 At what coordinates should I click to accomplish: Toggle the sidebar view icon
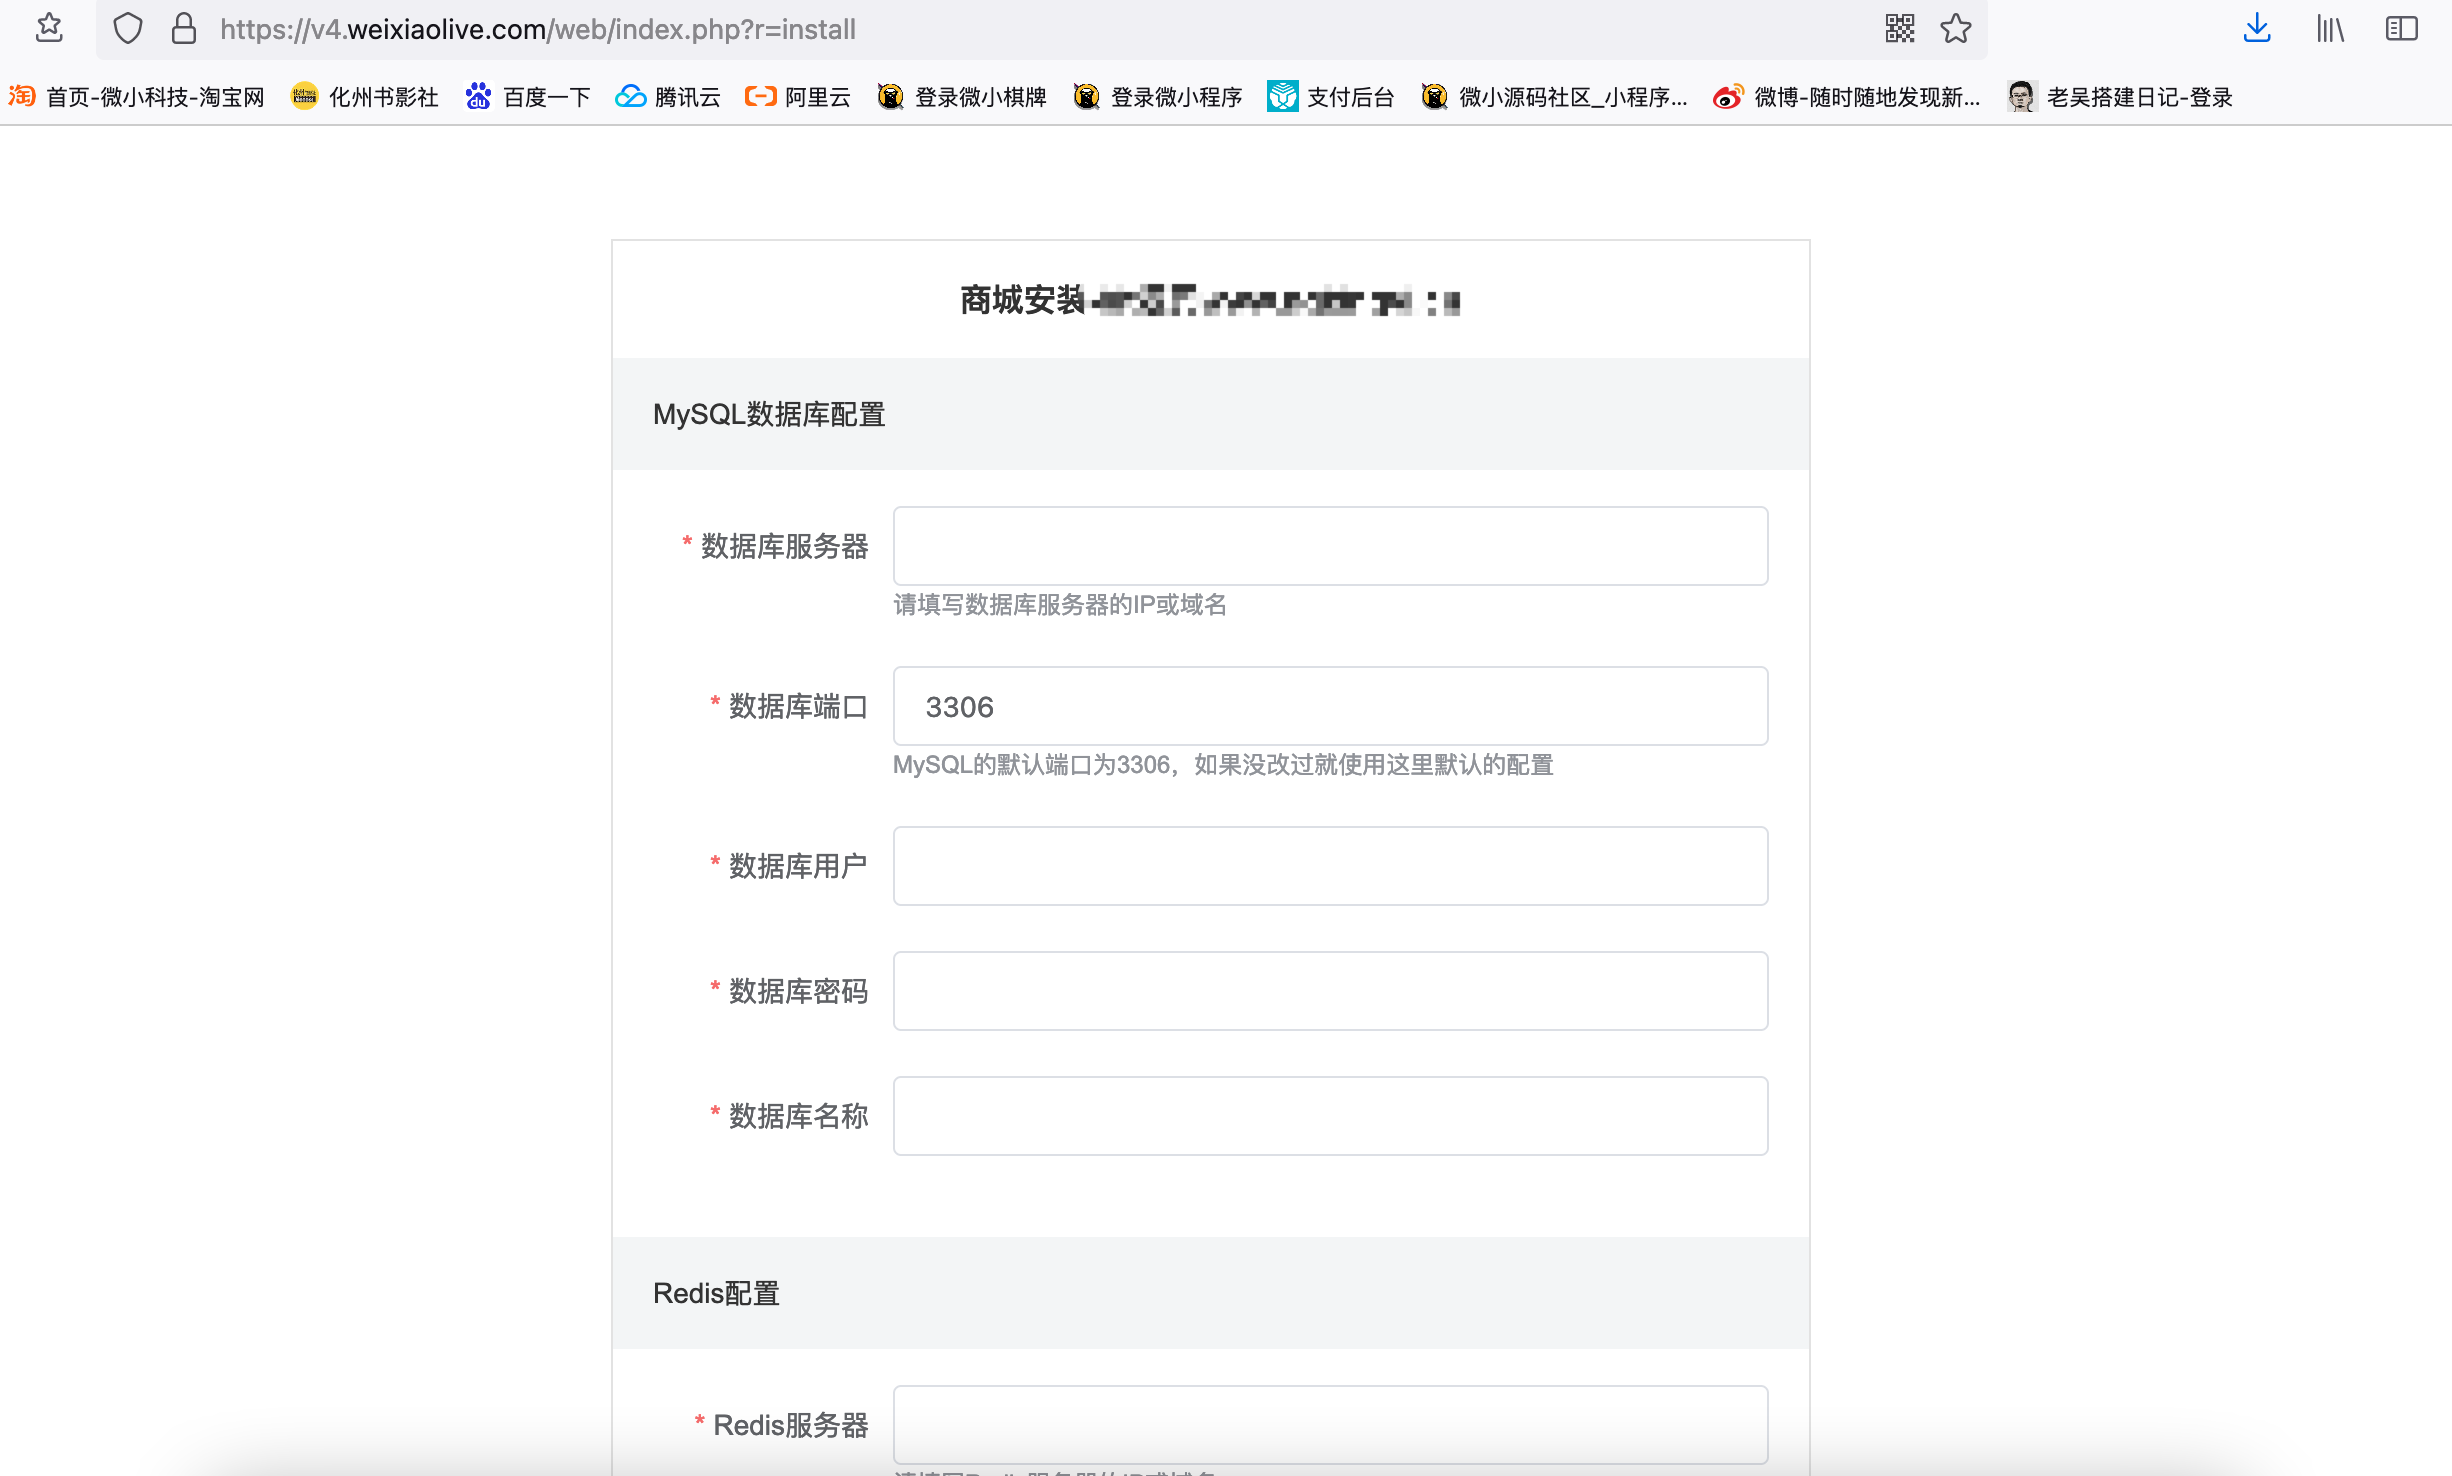(x=2401, y=29)
